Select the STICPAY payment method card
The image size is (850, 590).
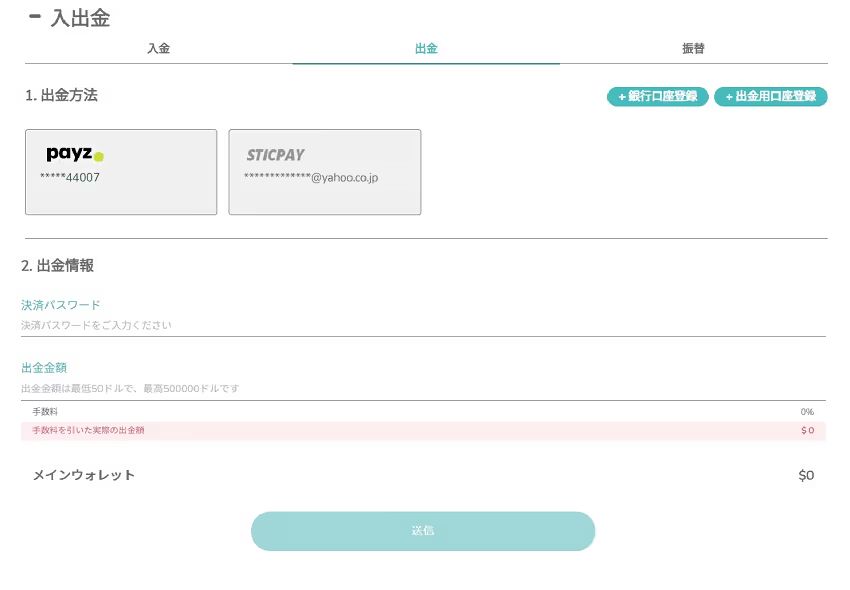pos(325,172)
